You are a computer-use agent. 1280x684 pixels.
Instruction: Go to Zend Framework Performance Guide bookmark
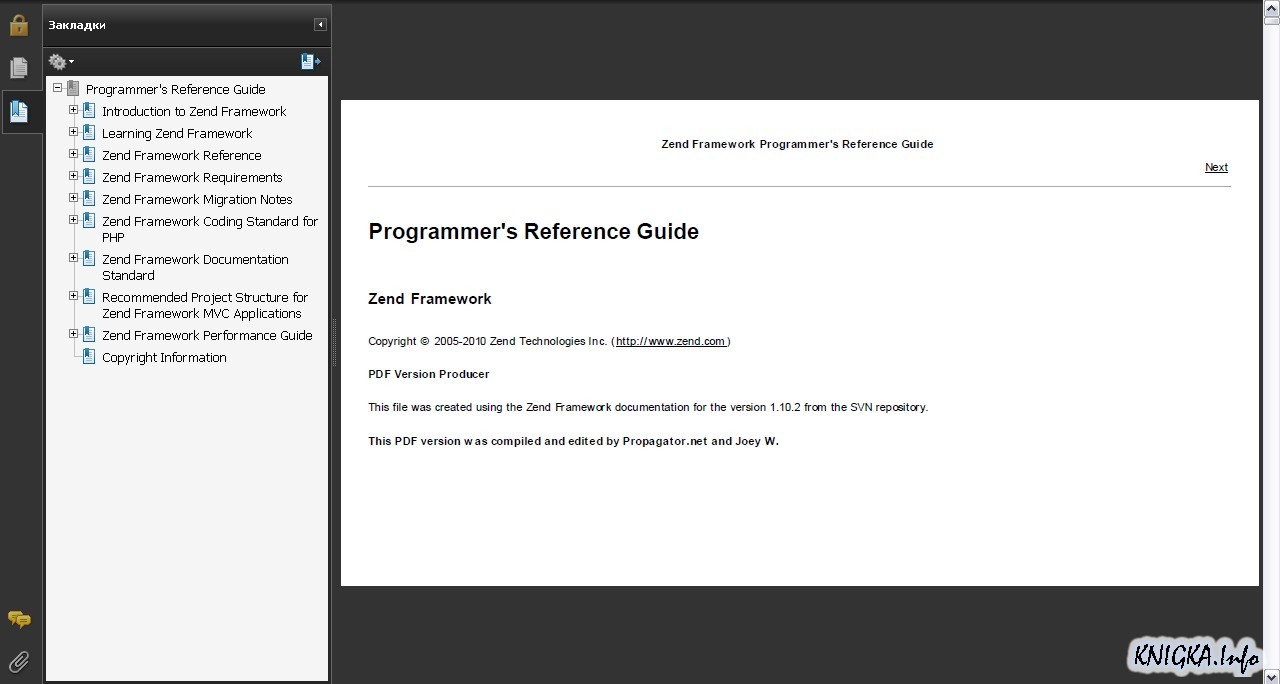pos(207,335)
